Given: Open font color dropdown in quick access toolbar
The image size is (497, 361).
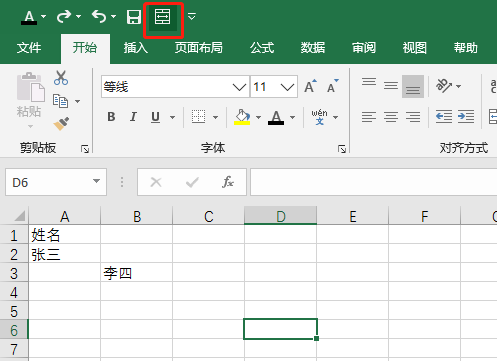Looking at the screenshot, I should [x=44, y=16].
